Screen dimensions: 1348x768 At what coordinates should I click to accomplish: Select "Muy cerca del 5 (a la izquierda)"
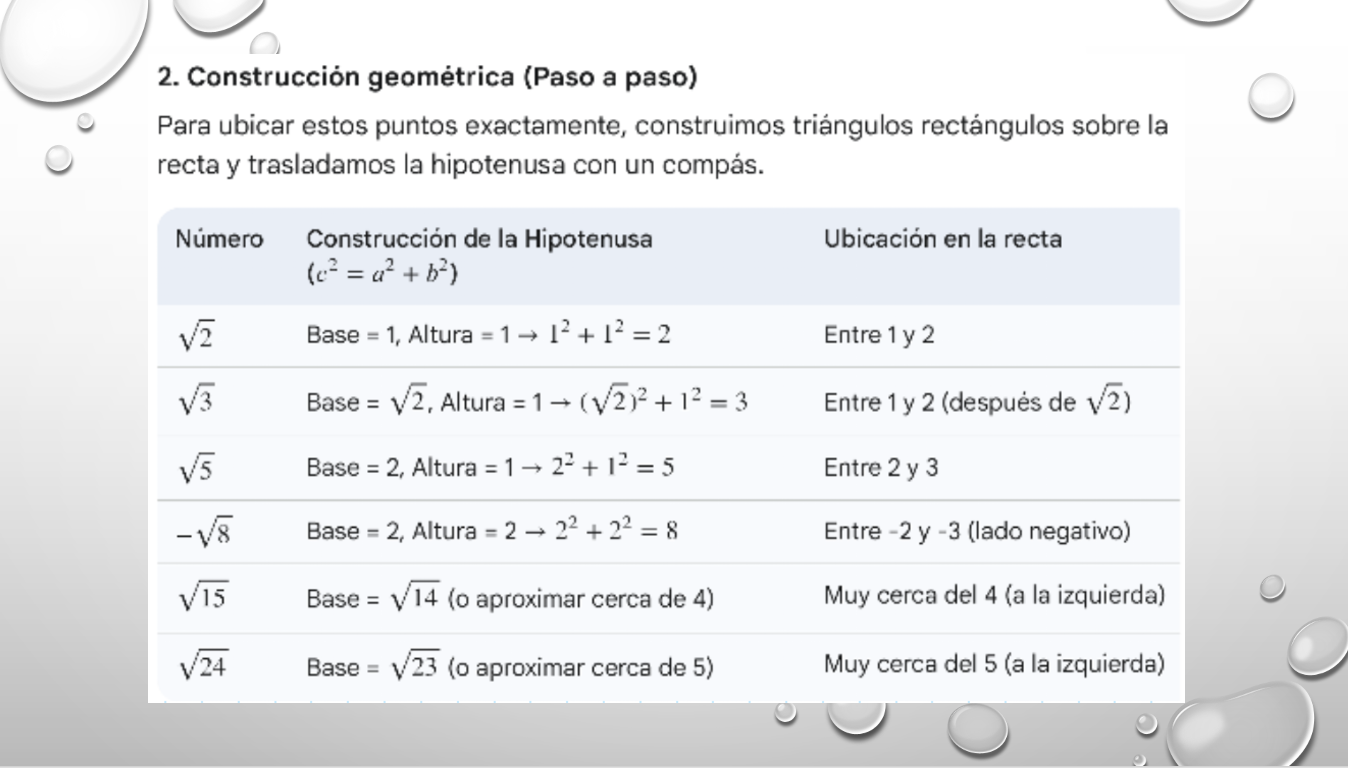tap(994, 663)
